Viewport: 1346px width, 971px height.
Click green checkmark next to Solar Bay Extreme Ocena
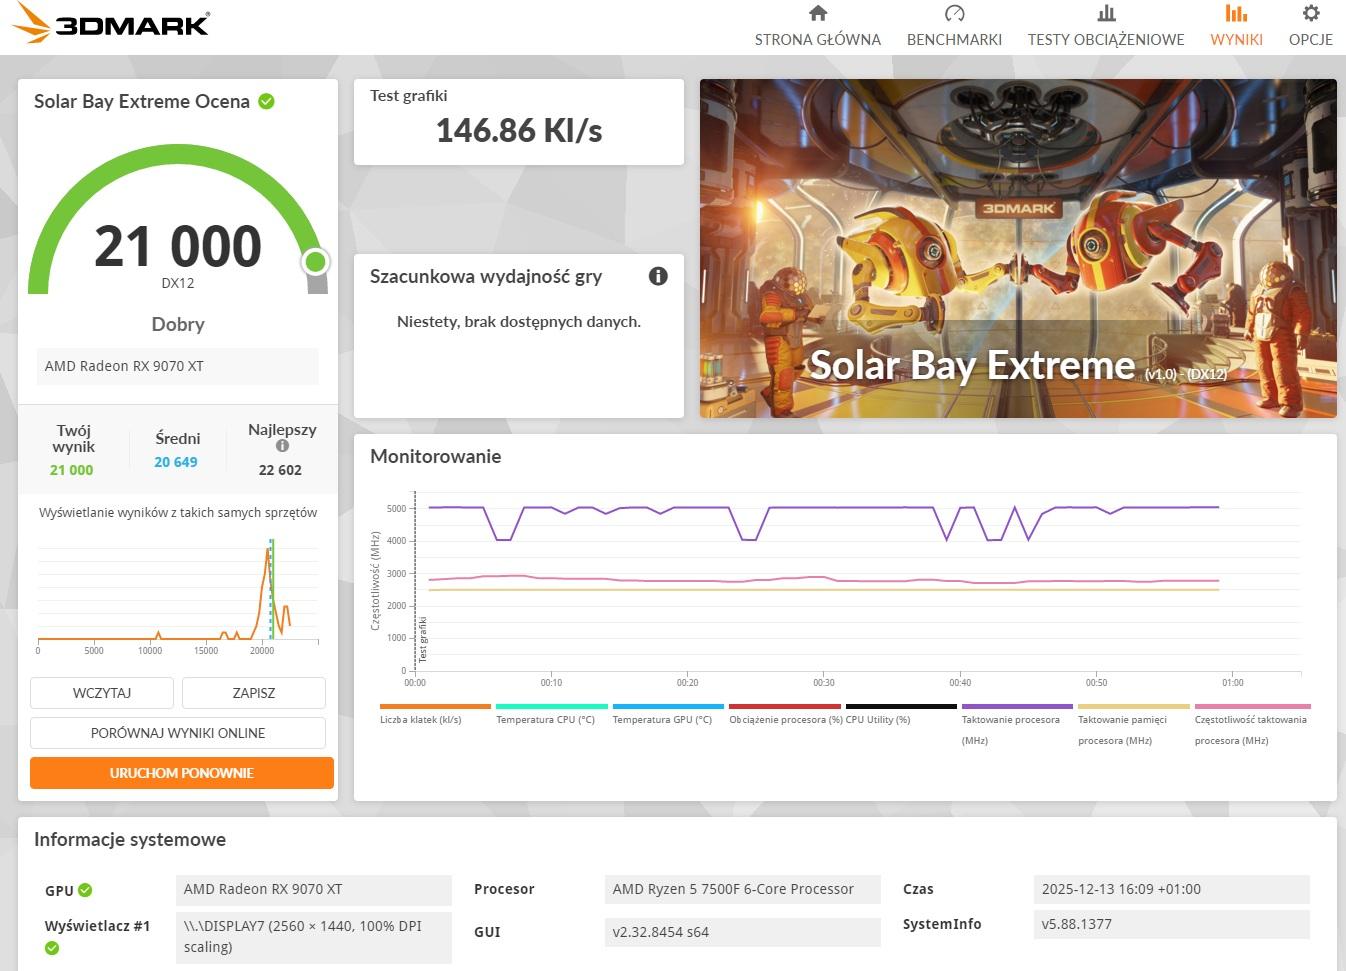point(267,101)
